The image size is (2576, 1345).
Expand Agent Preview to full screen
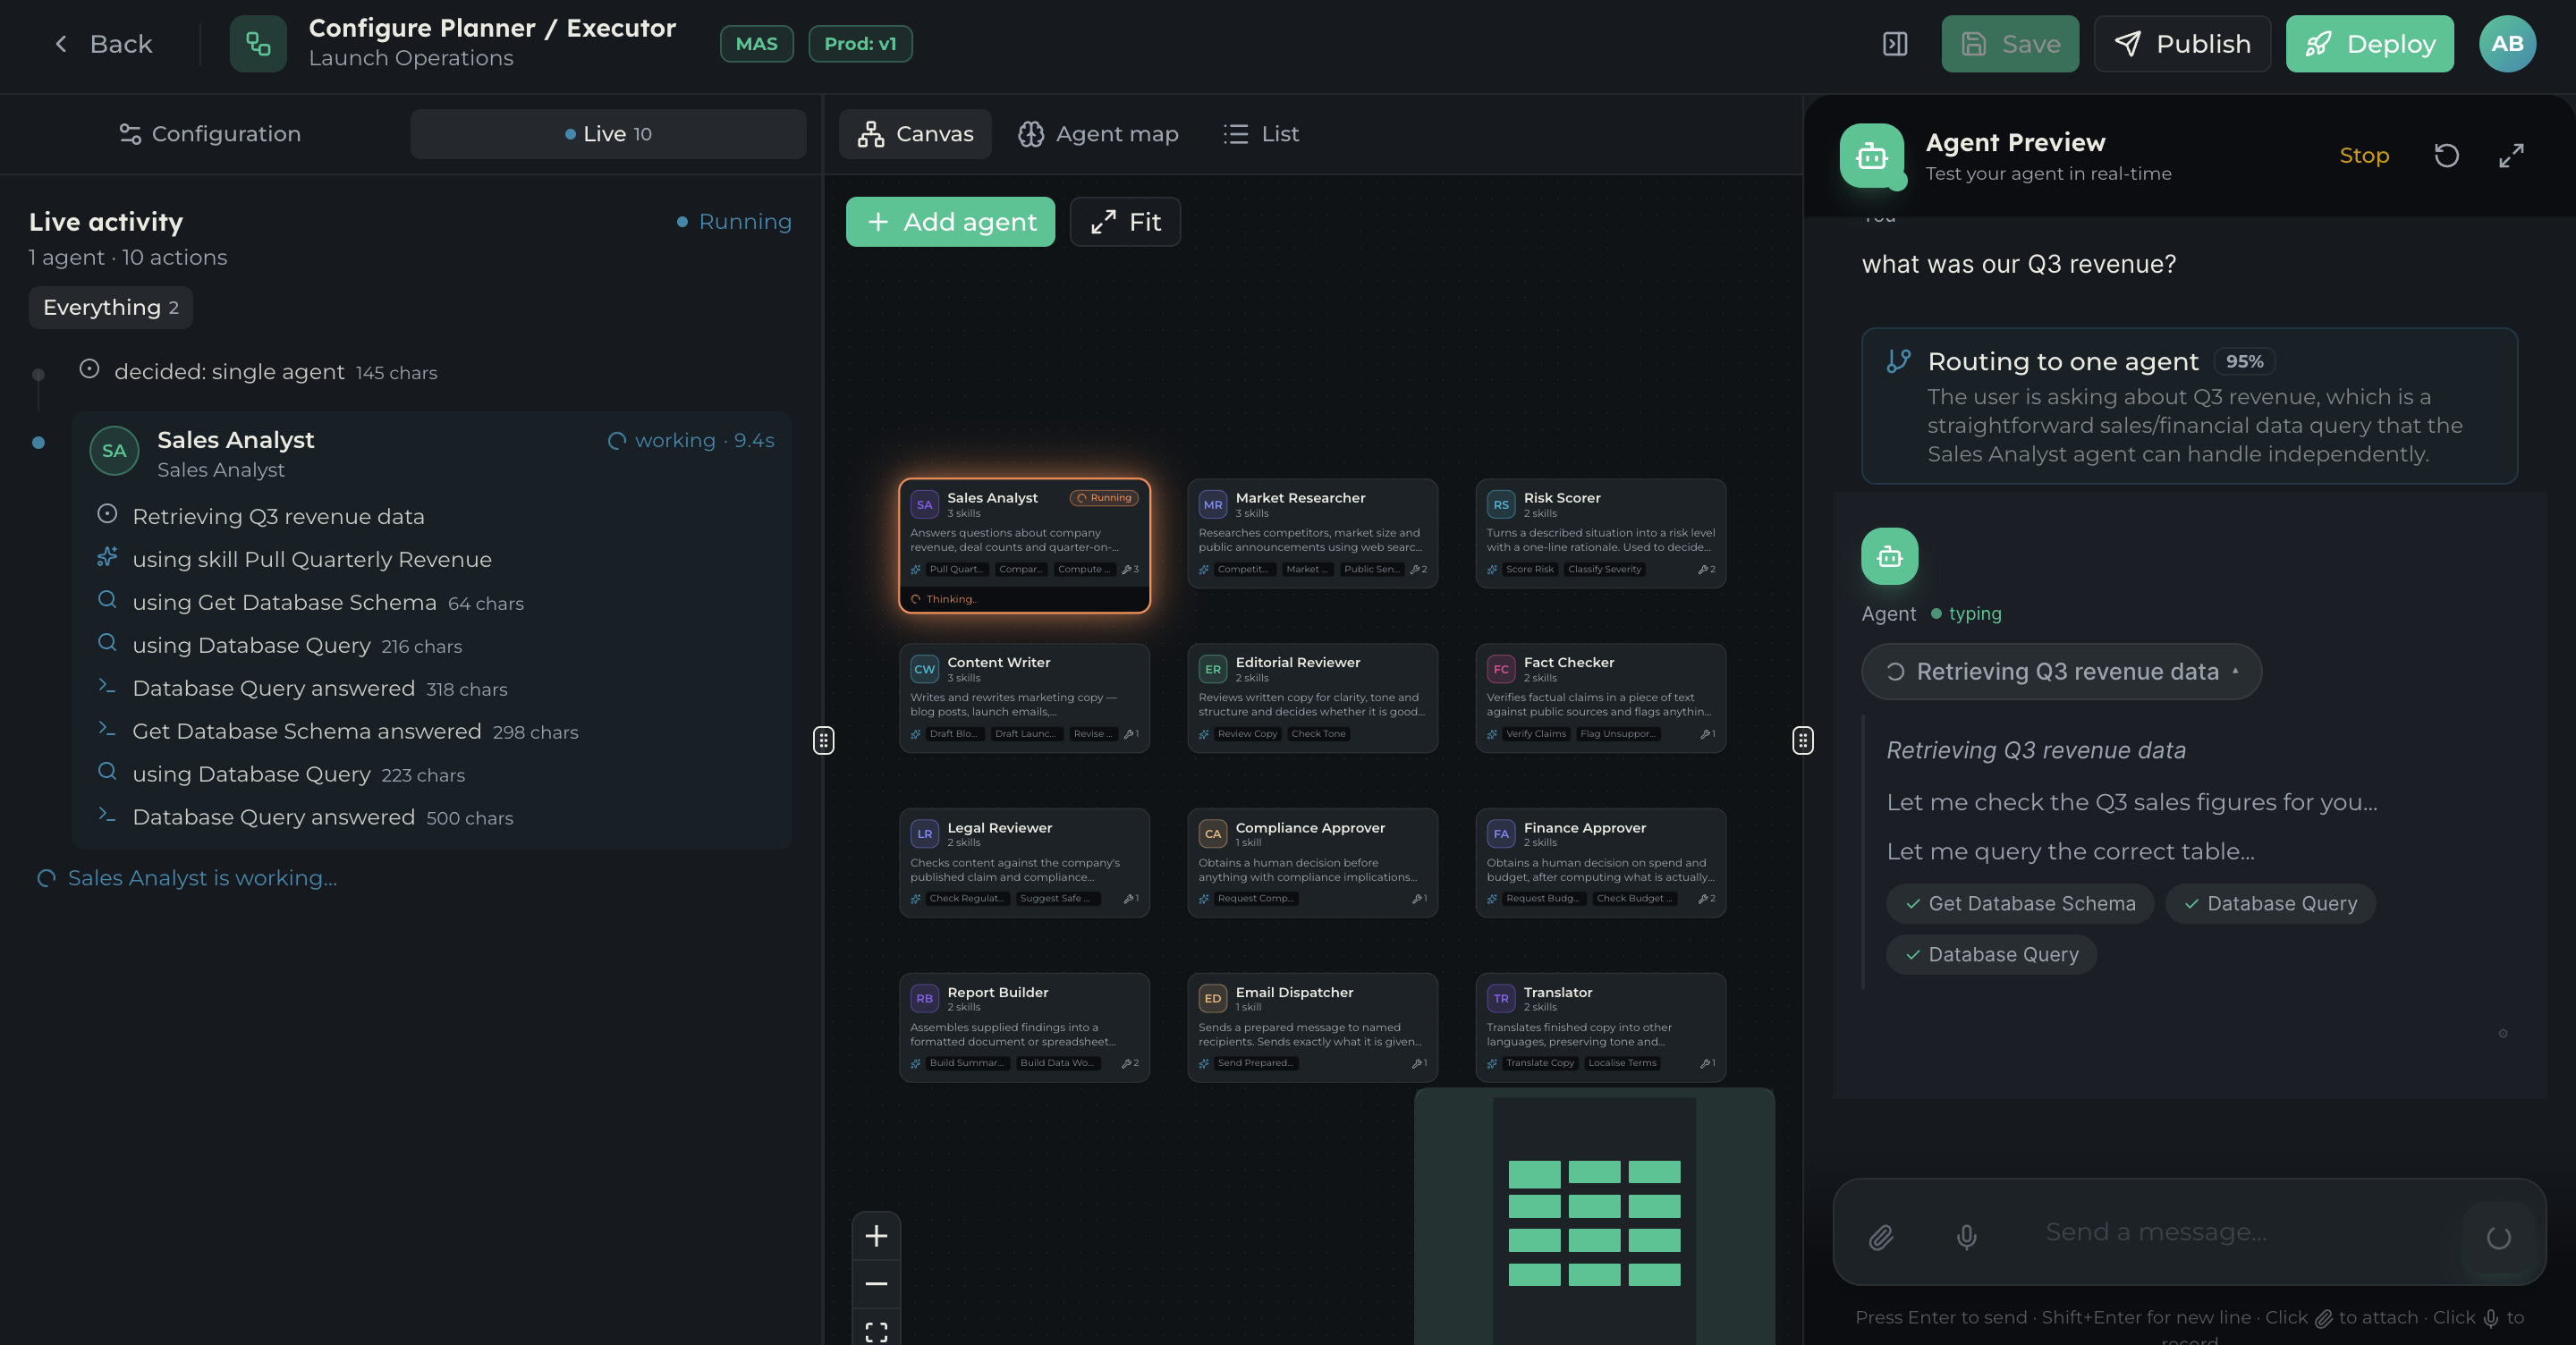(2511, 156)
